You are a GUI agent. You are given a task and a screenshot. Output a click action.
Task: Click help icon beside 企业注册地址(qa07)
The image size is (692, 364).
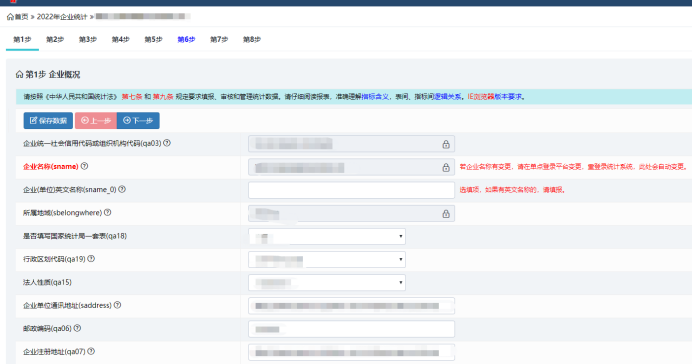[x=91, y=352]
